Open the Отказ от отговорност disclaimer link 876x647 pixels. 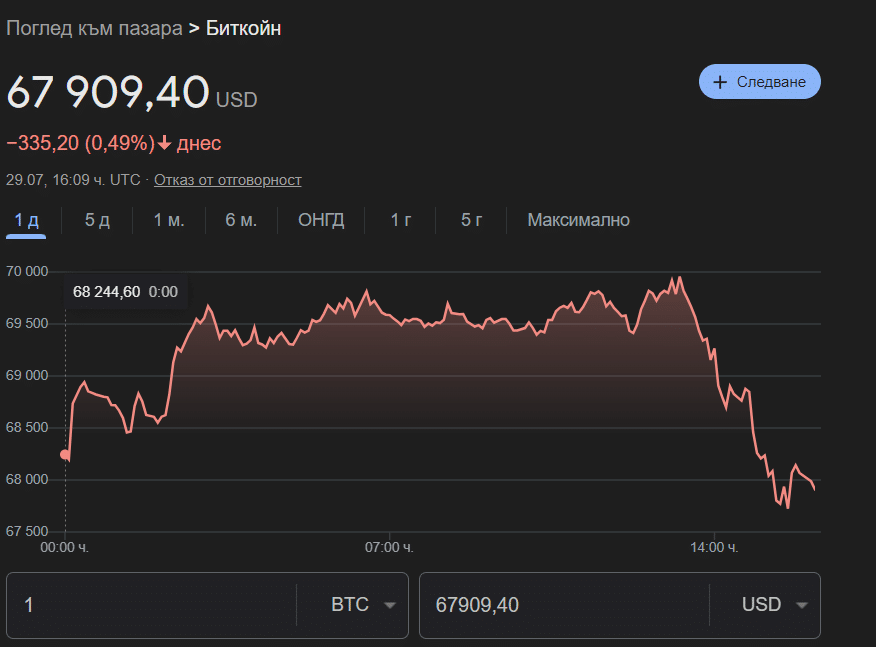[227, 180]
